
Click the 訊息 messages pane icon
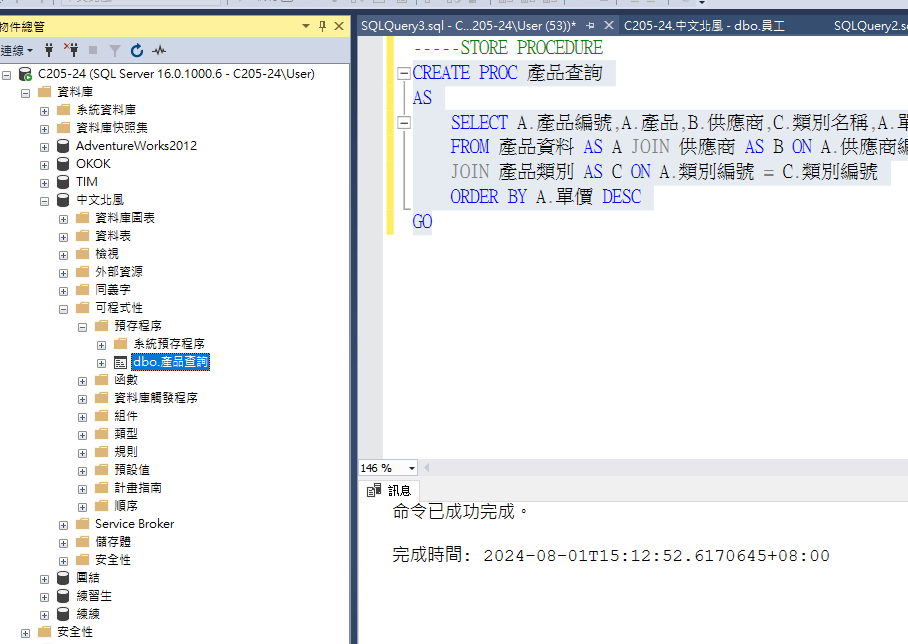(374, 490)
